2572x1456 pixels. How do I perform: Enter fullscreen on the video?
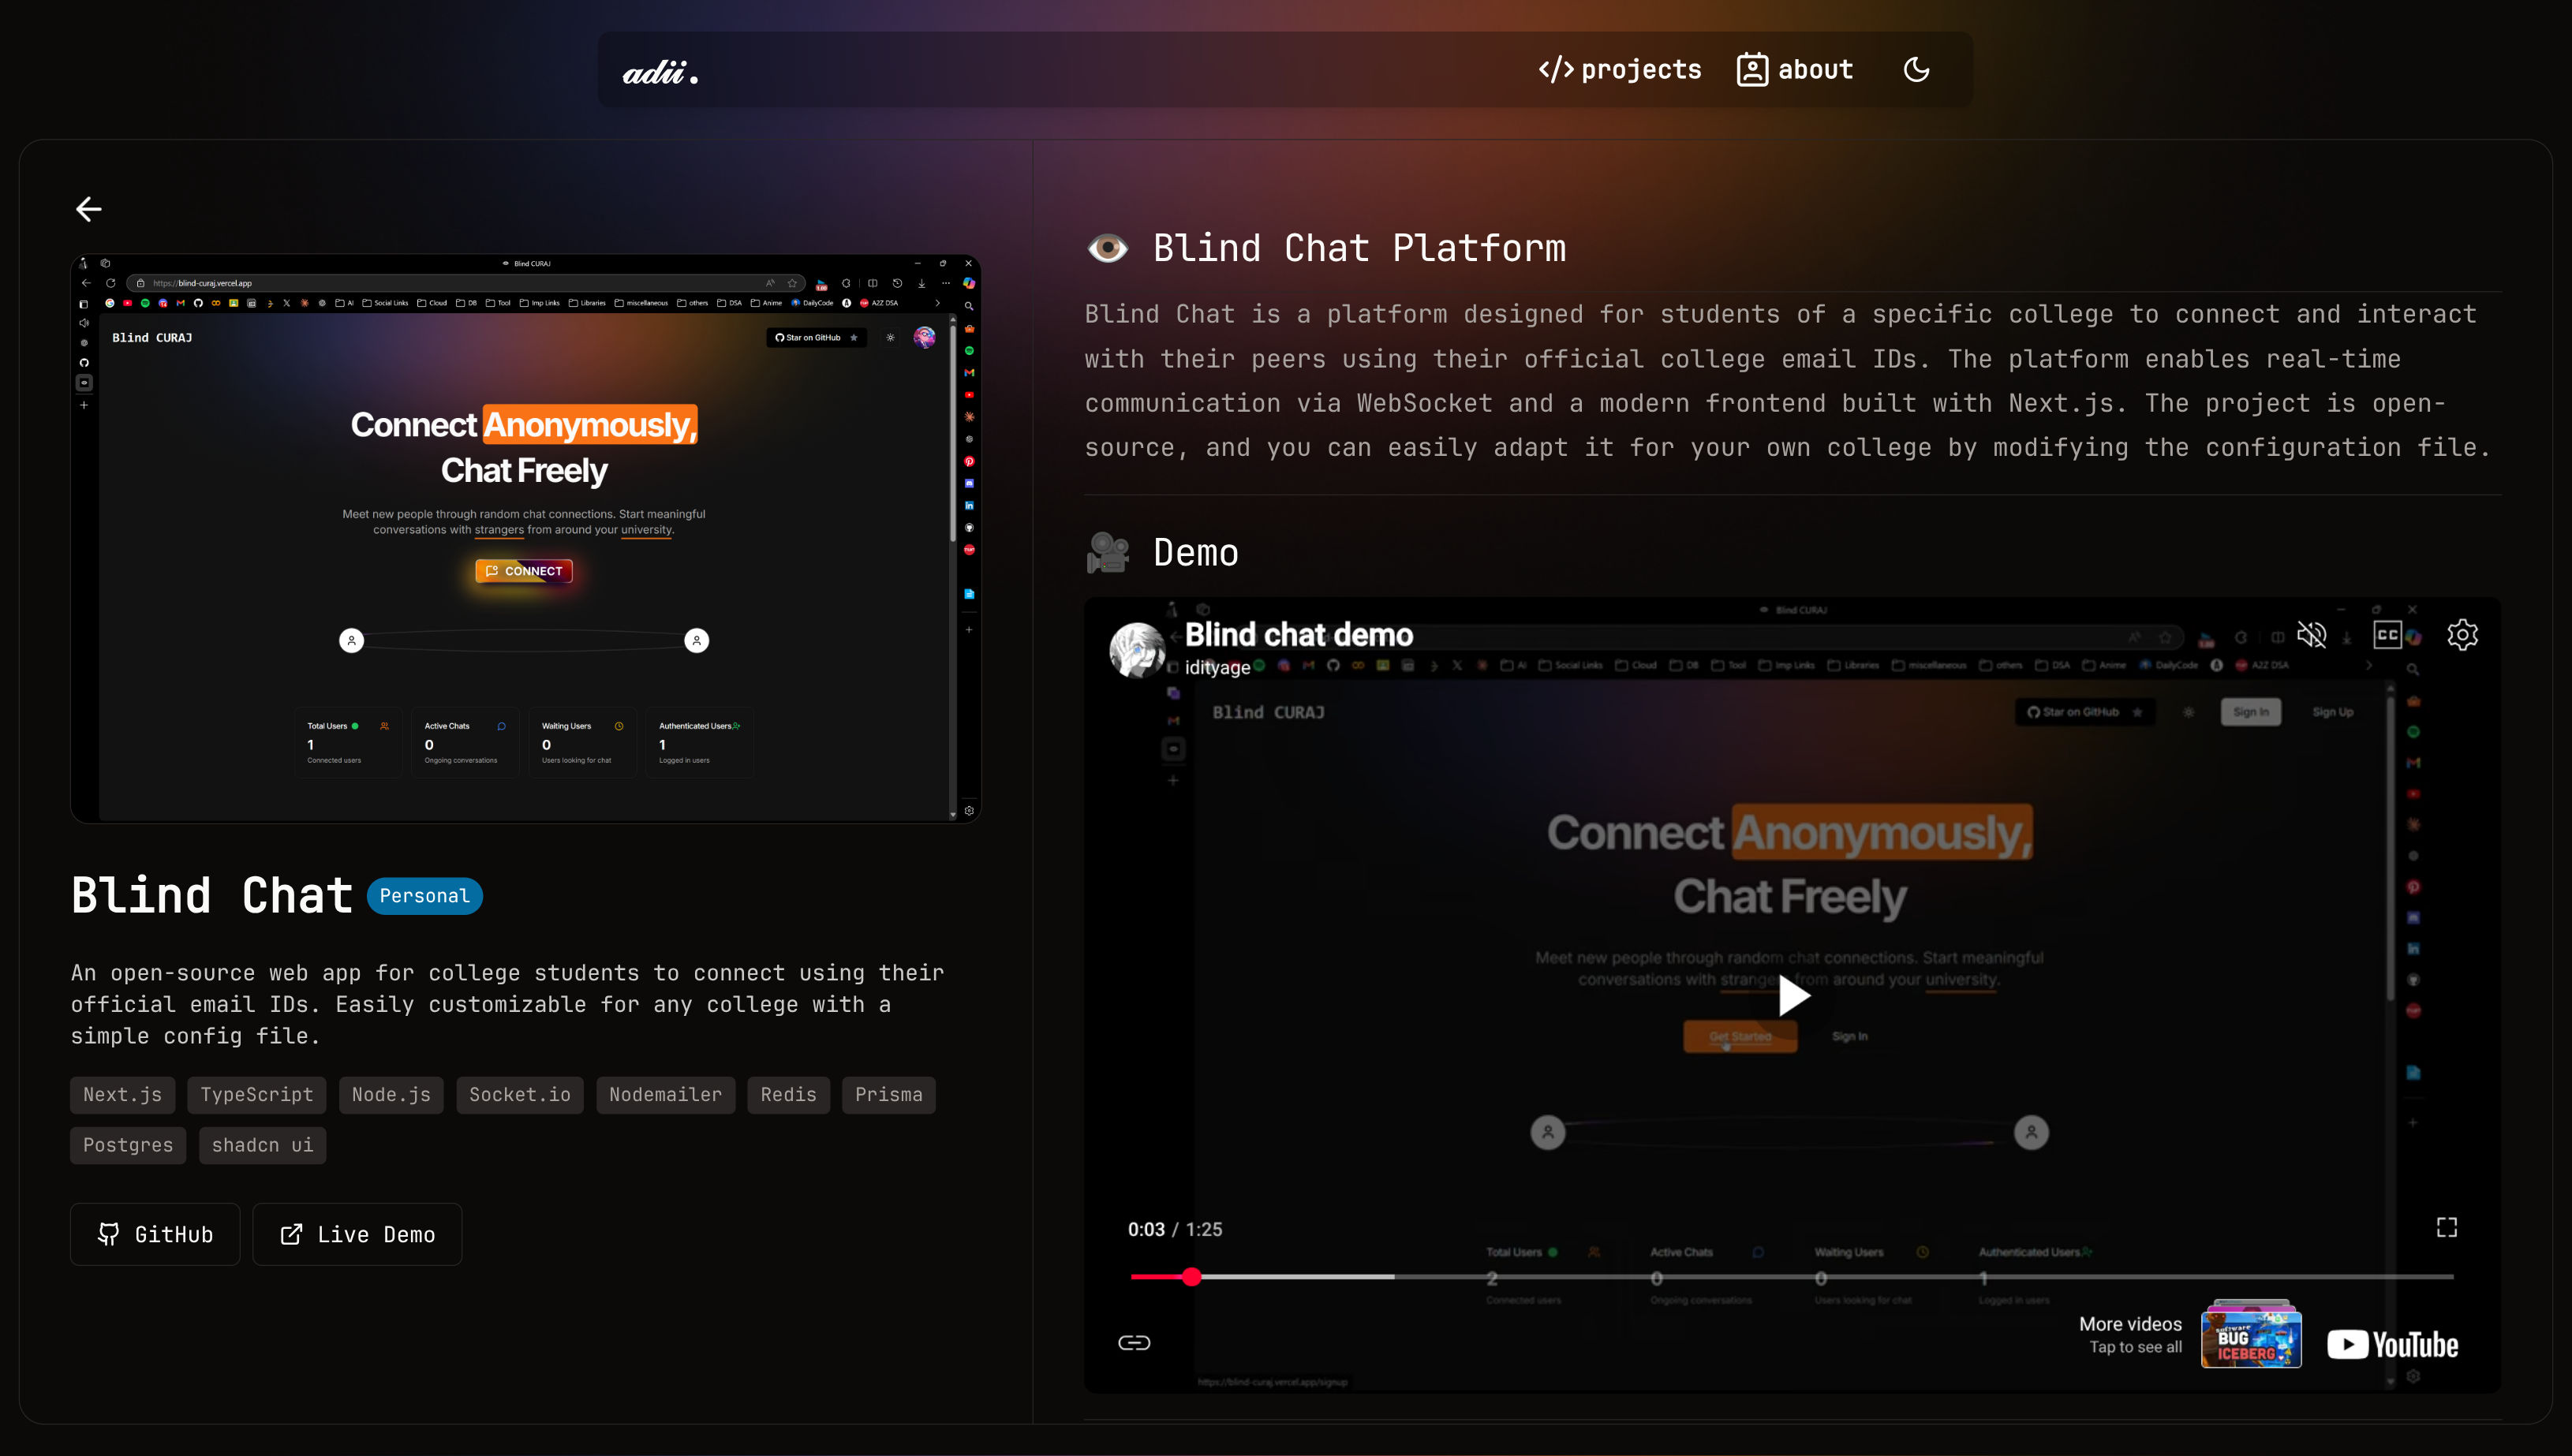tap(2446, 1227)
